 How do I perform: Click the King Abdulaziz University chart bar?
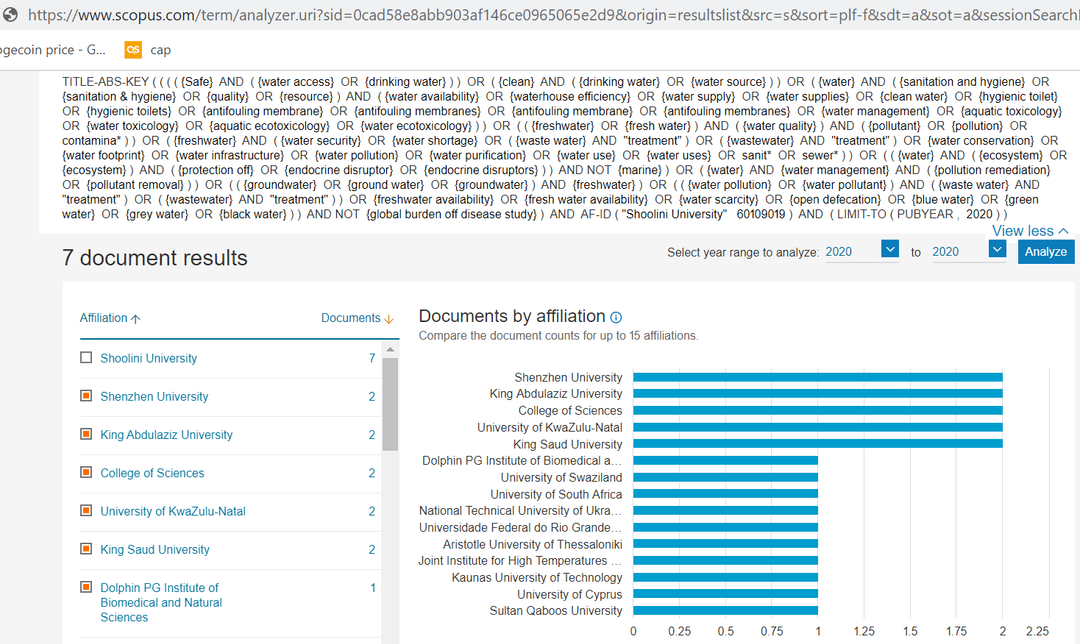click(x=818, y=393)
